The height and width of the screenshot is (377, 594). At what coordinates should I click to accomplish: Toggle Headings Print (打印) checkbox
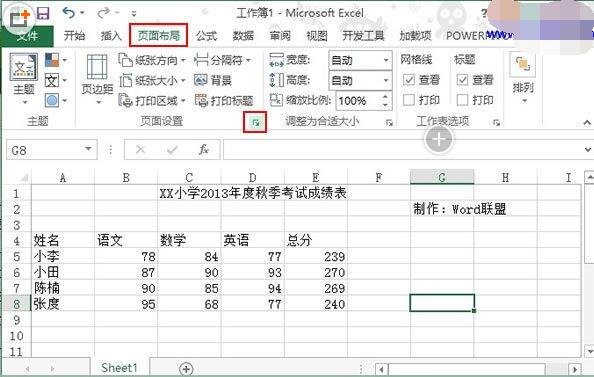pos(462,100)
